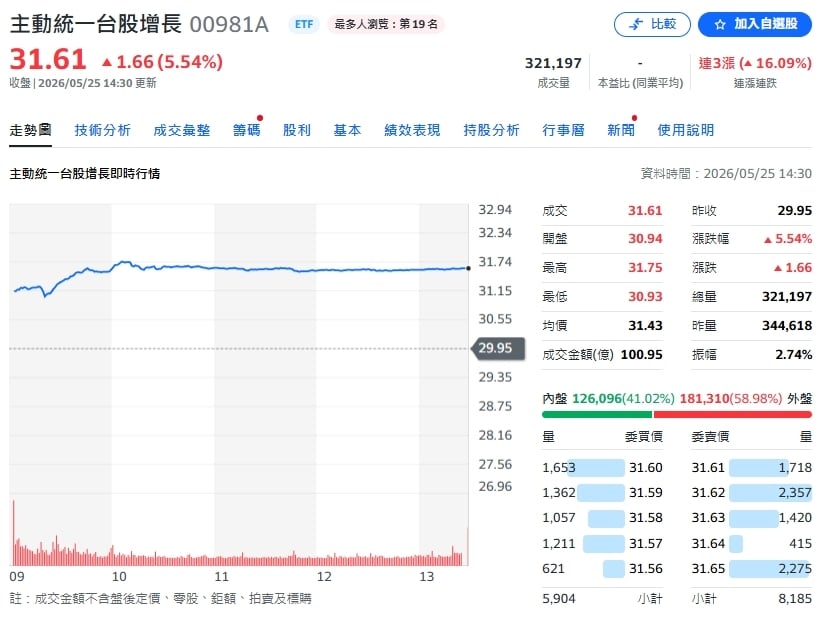Image resolution: width=826 pixels, height=623 pixels.
Task: Click the ETF badge
Action: 304,24
